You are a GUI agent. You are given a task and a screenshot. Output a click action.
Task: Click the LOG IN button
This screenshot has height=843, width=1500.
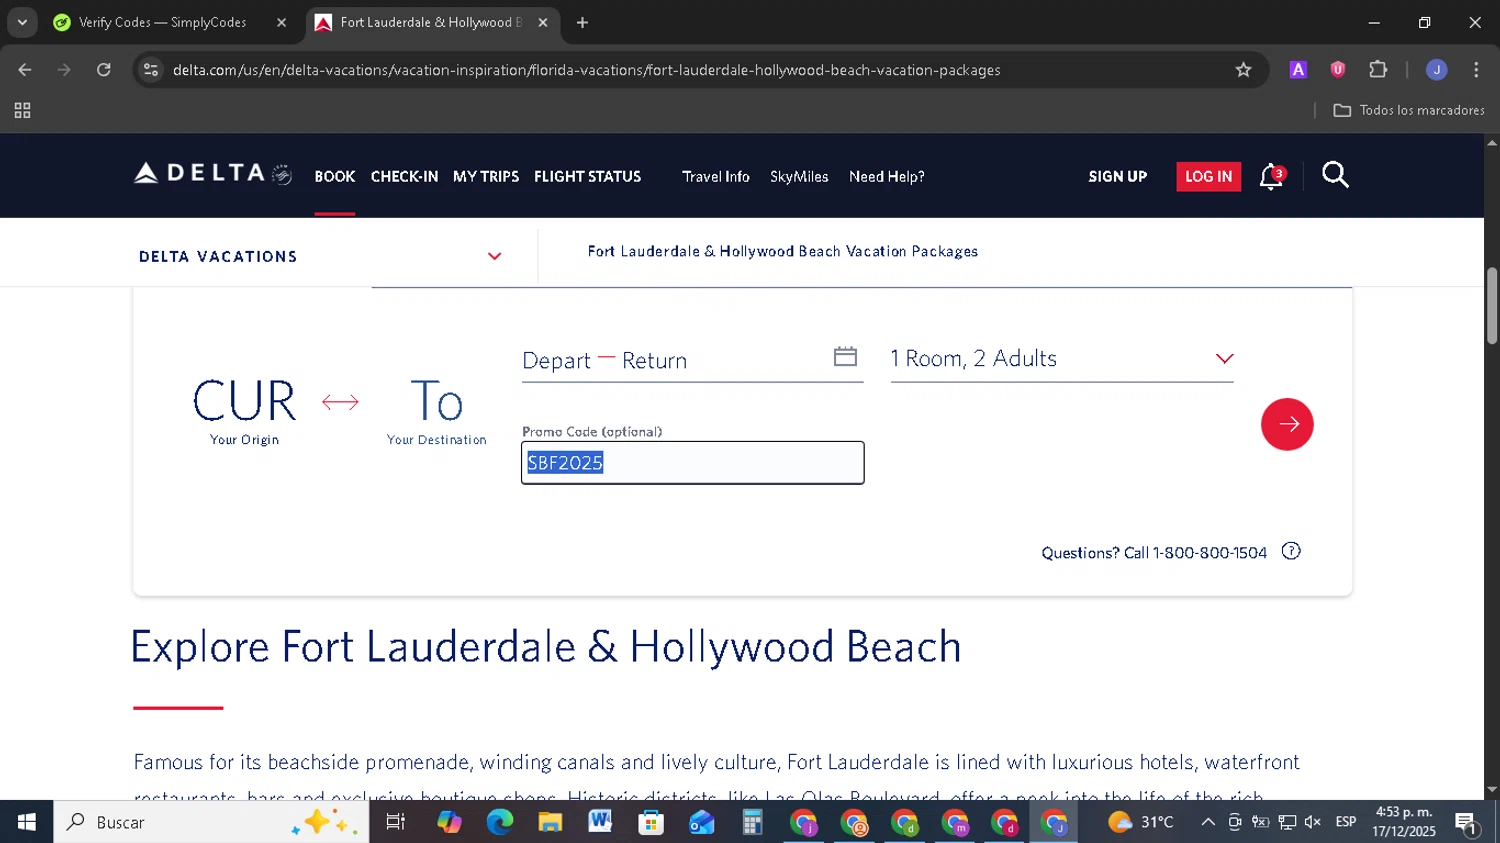(x=1208, y=177)
